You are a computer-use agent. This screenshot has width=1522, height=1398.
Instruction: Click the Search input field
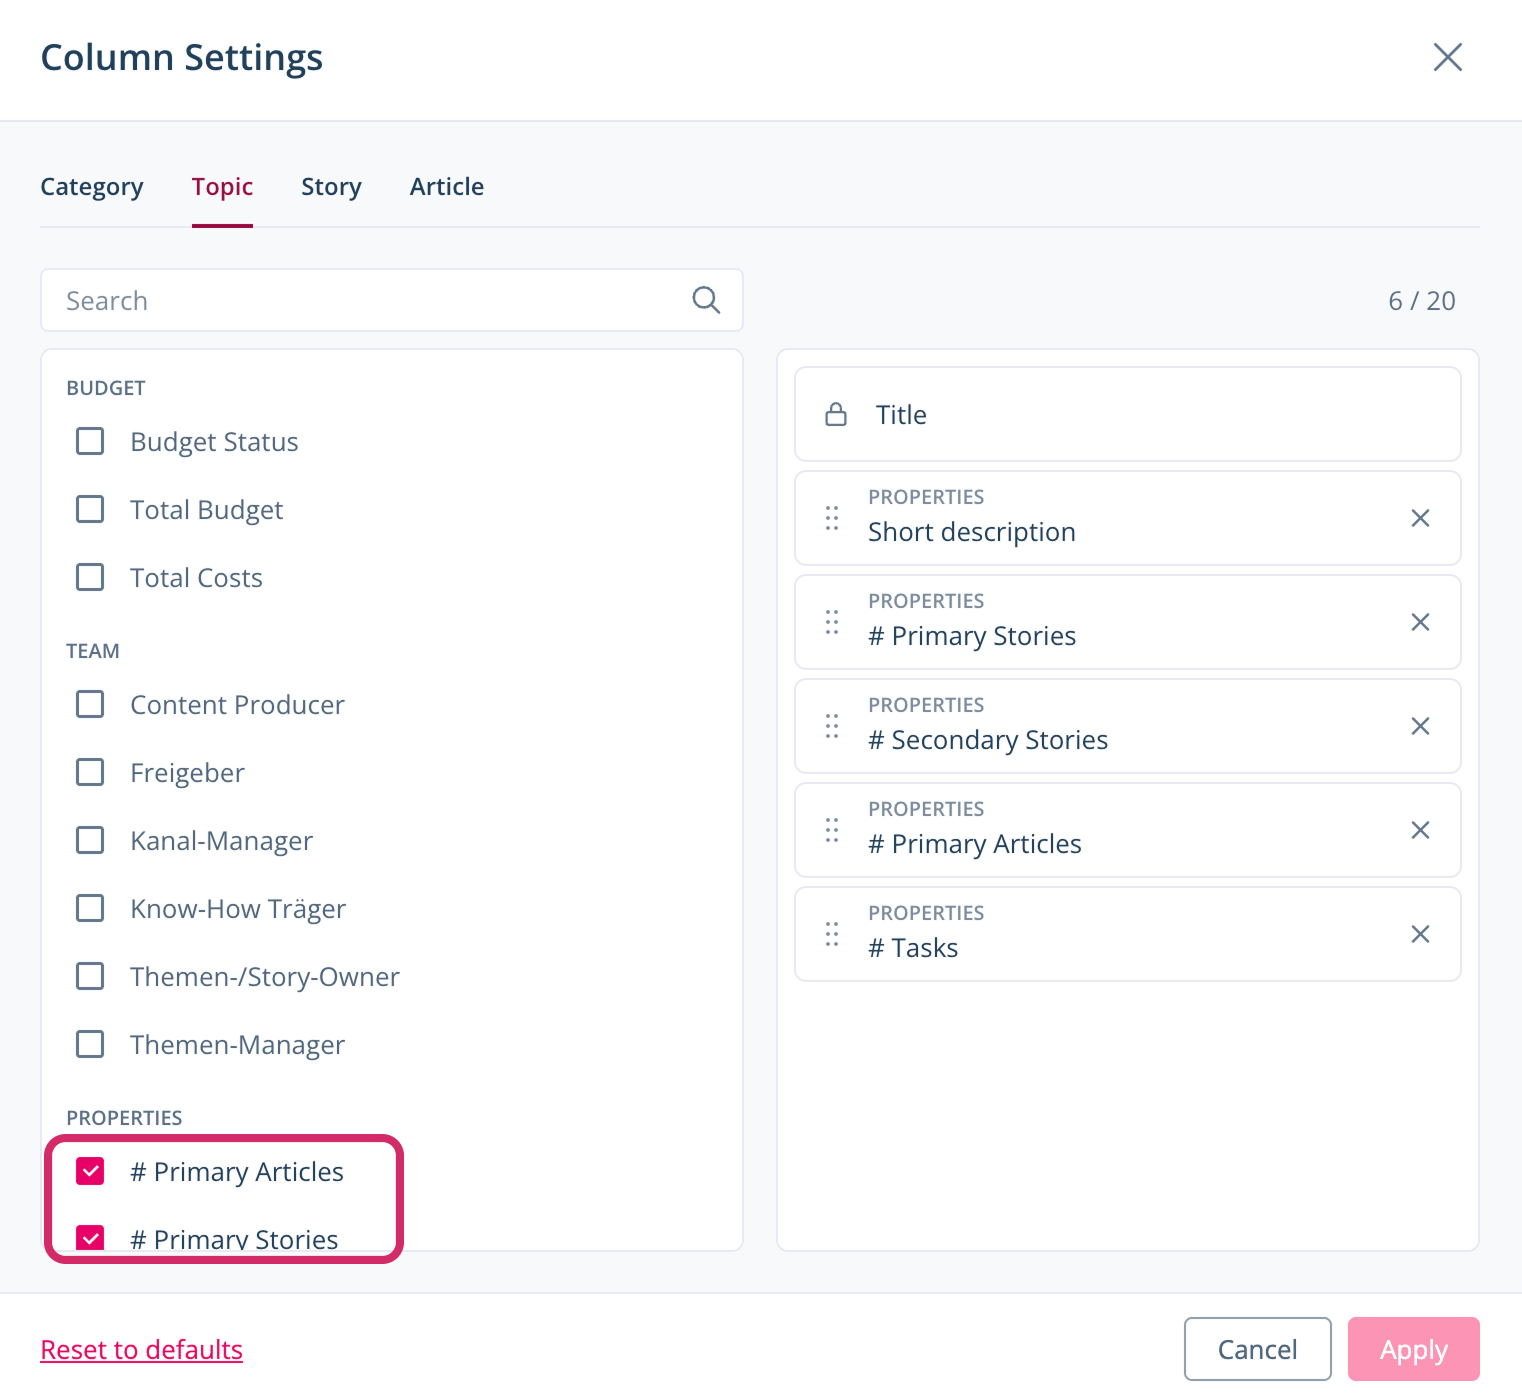point(392,300)
